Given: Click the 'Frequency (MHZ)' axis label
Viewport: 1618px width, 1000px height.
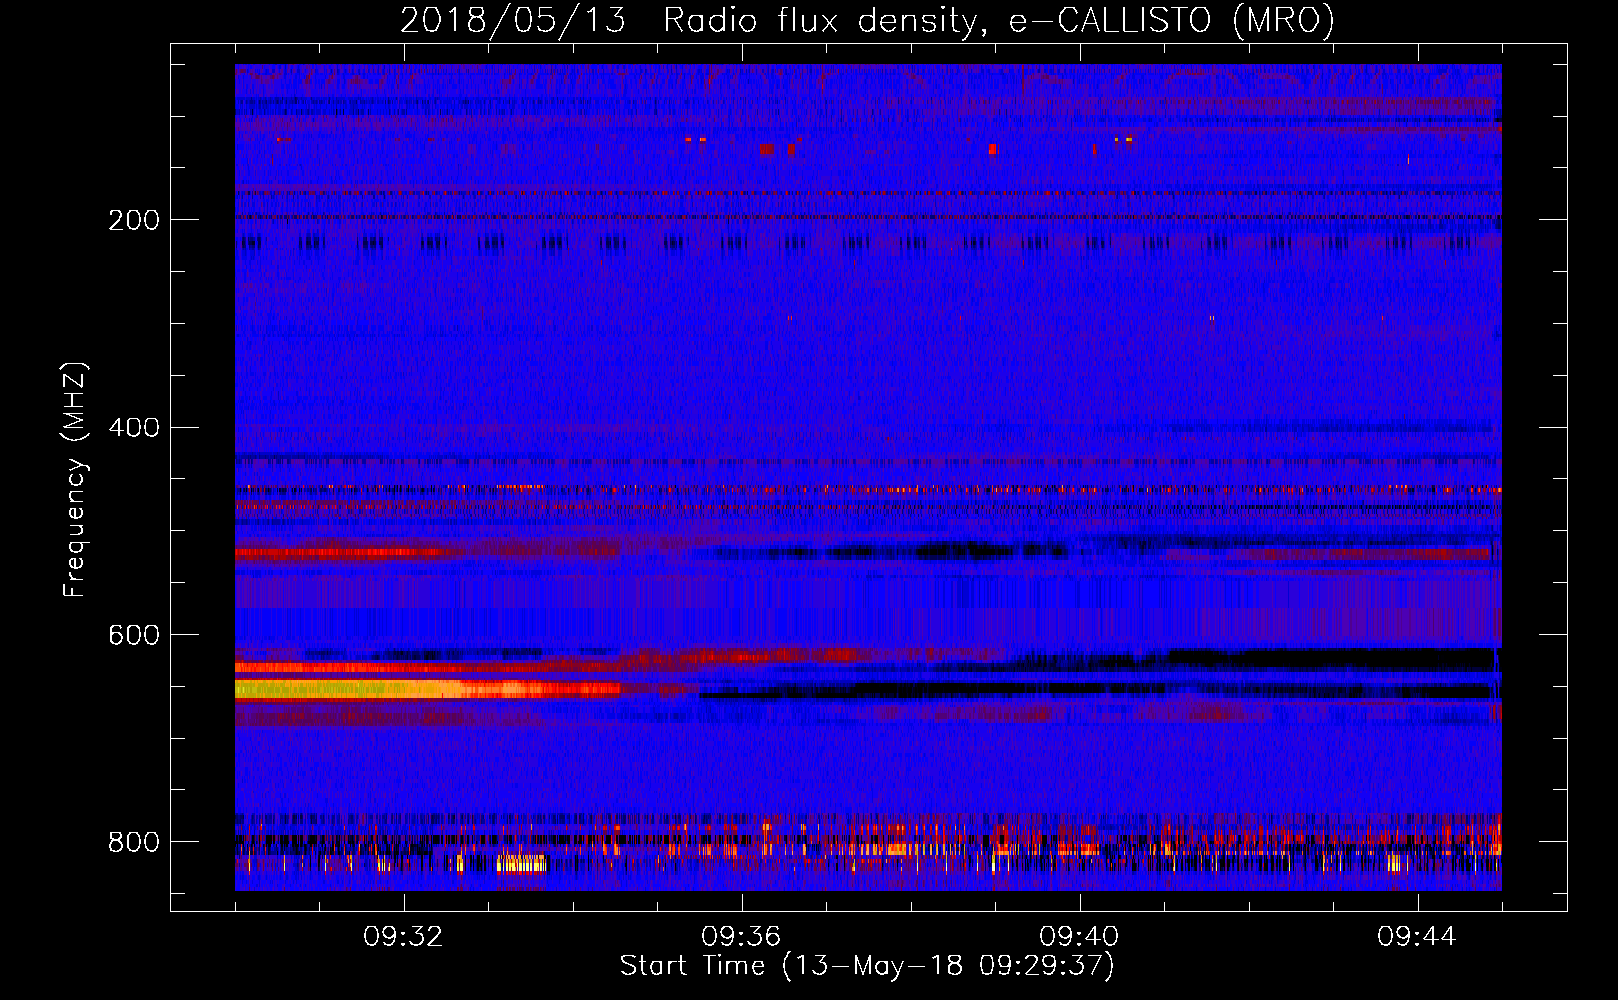Looking at the screenshot, I should click(75, 480).
